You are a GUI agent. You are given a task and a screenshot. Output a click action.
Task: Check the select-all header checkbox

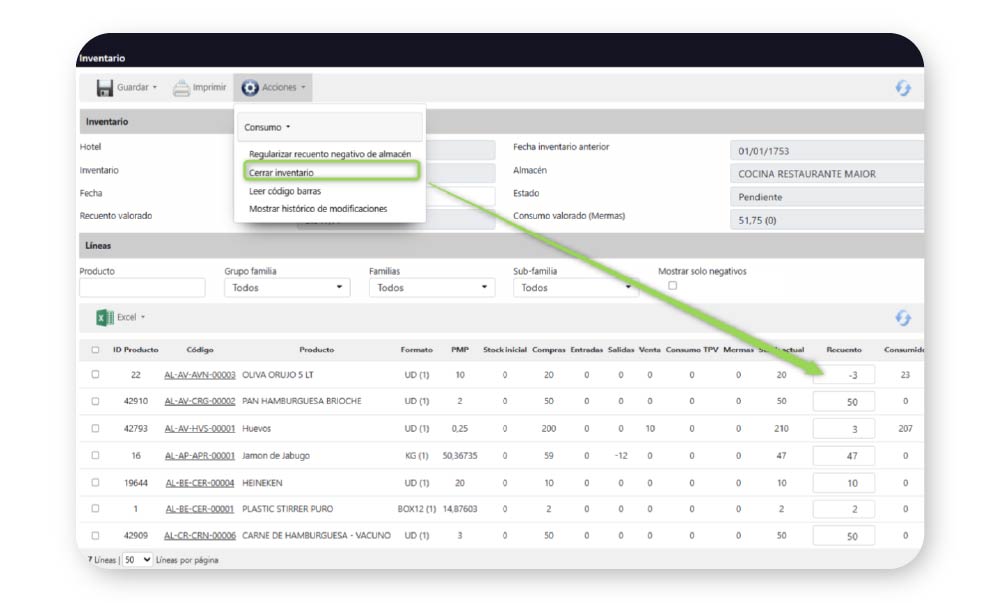[x=95, y=350]
